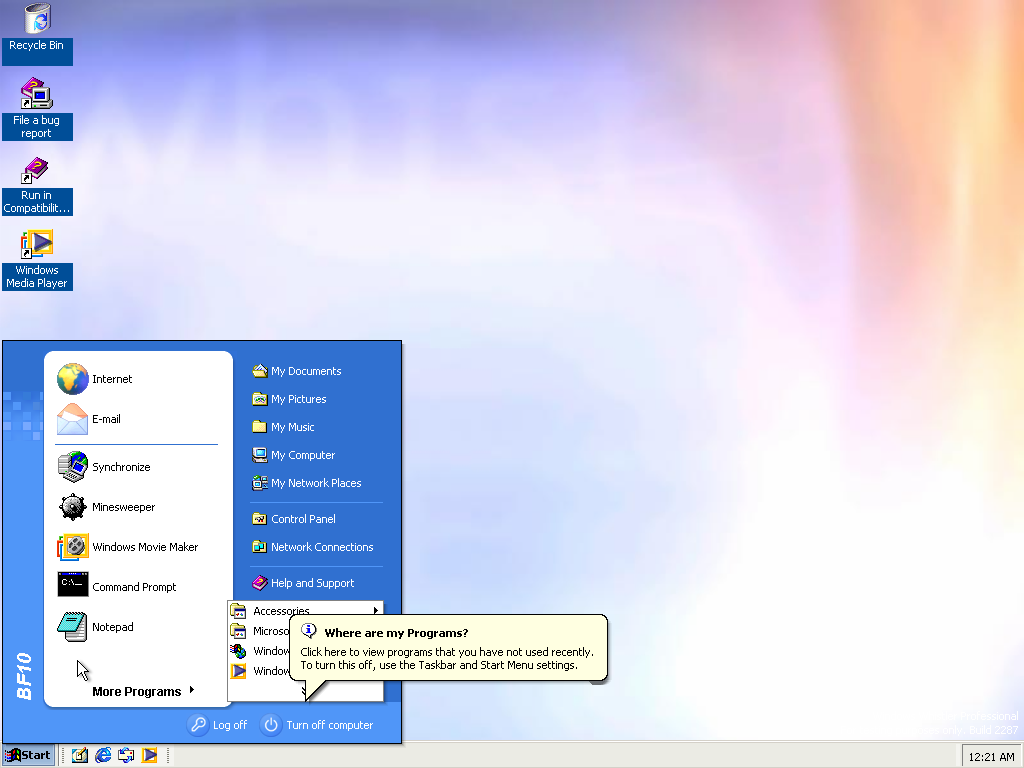
Task: Expand the Accessories submenu arrow
Action: point(376,611)
